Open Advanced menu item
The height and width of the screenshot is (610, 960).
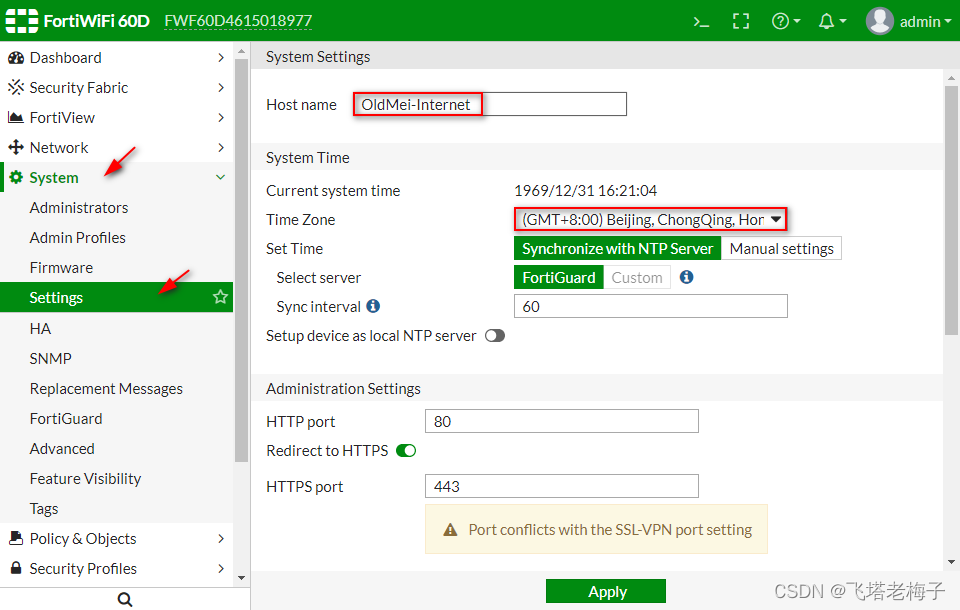click(62, 448)
